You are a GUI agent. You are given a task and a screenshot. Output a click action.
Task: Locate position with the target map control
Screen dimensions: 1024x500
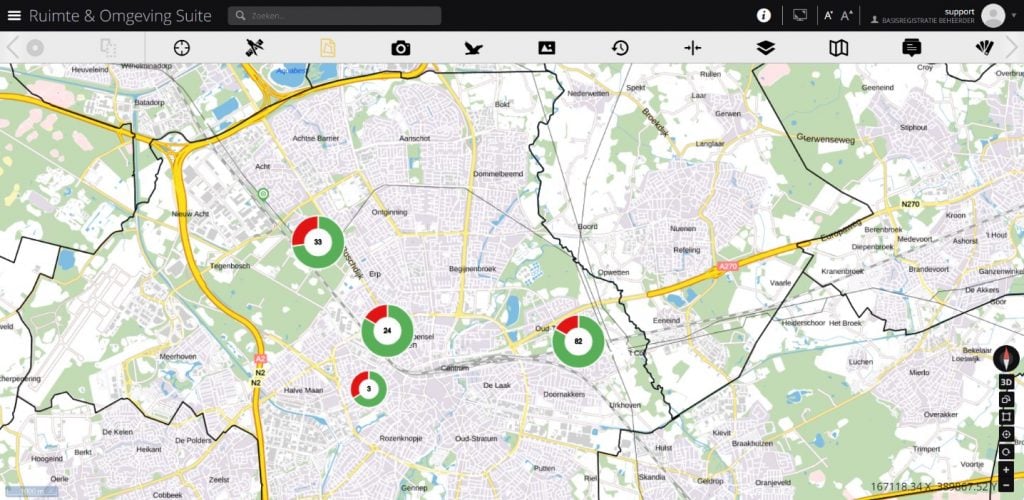tap(1006, 434)
